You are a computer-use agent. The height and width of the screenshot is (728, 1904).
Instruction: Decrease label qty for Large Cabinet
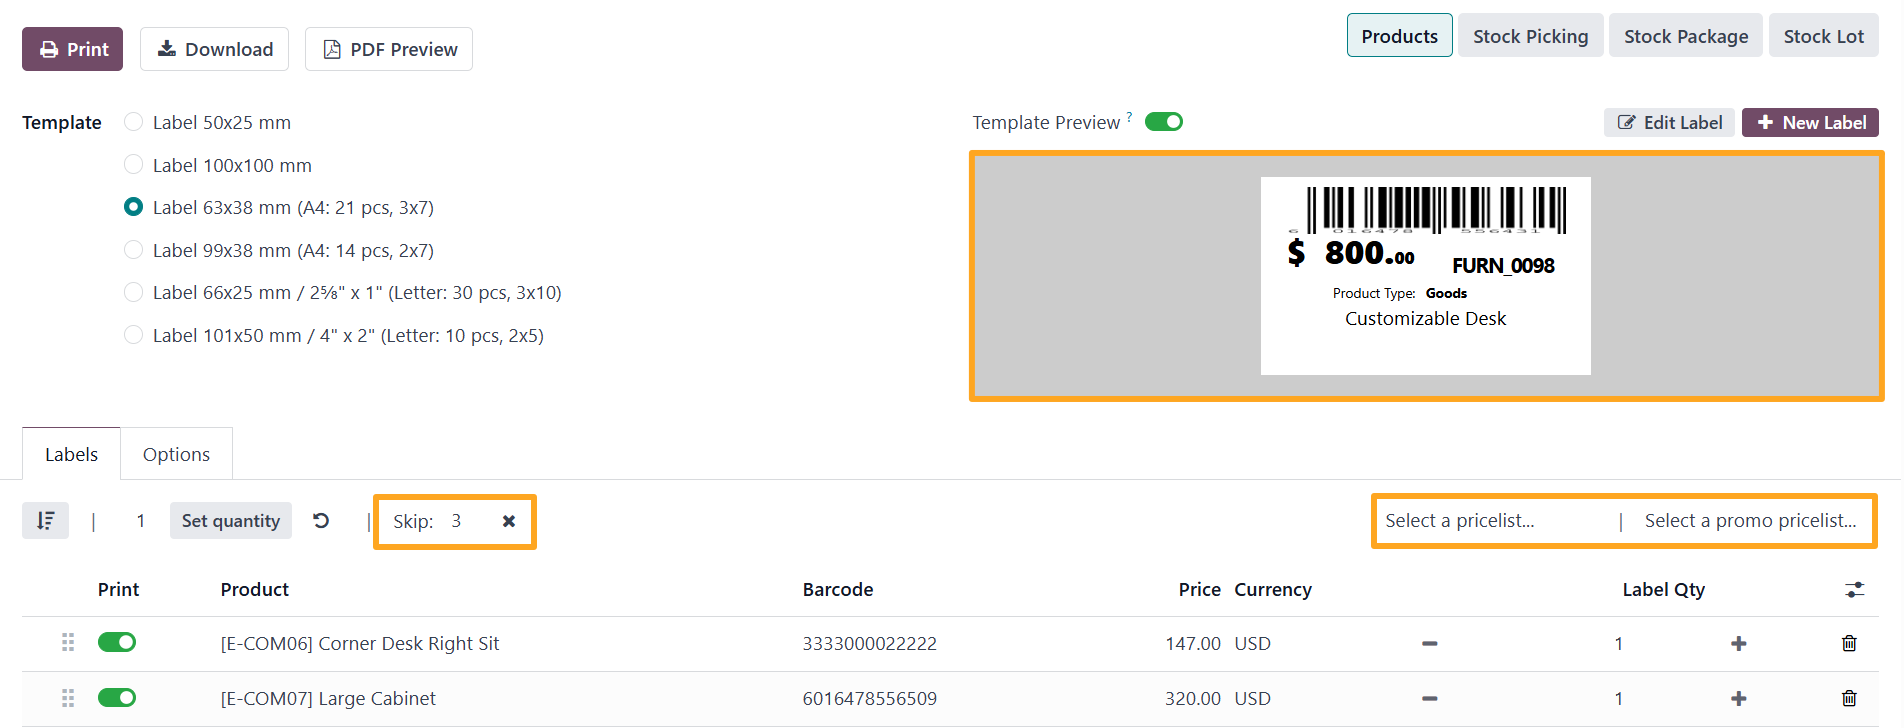coord(1430,698)
